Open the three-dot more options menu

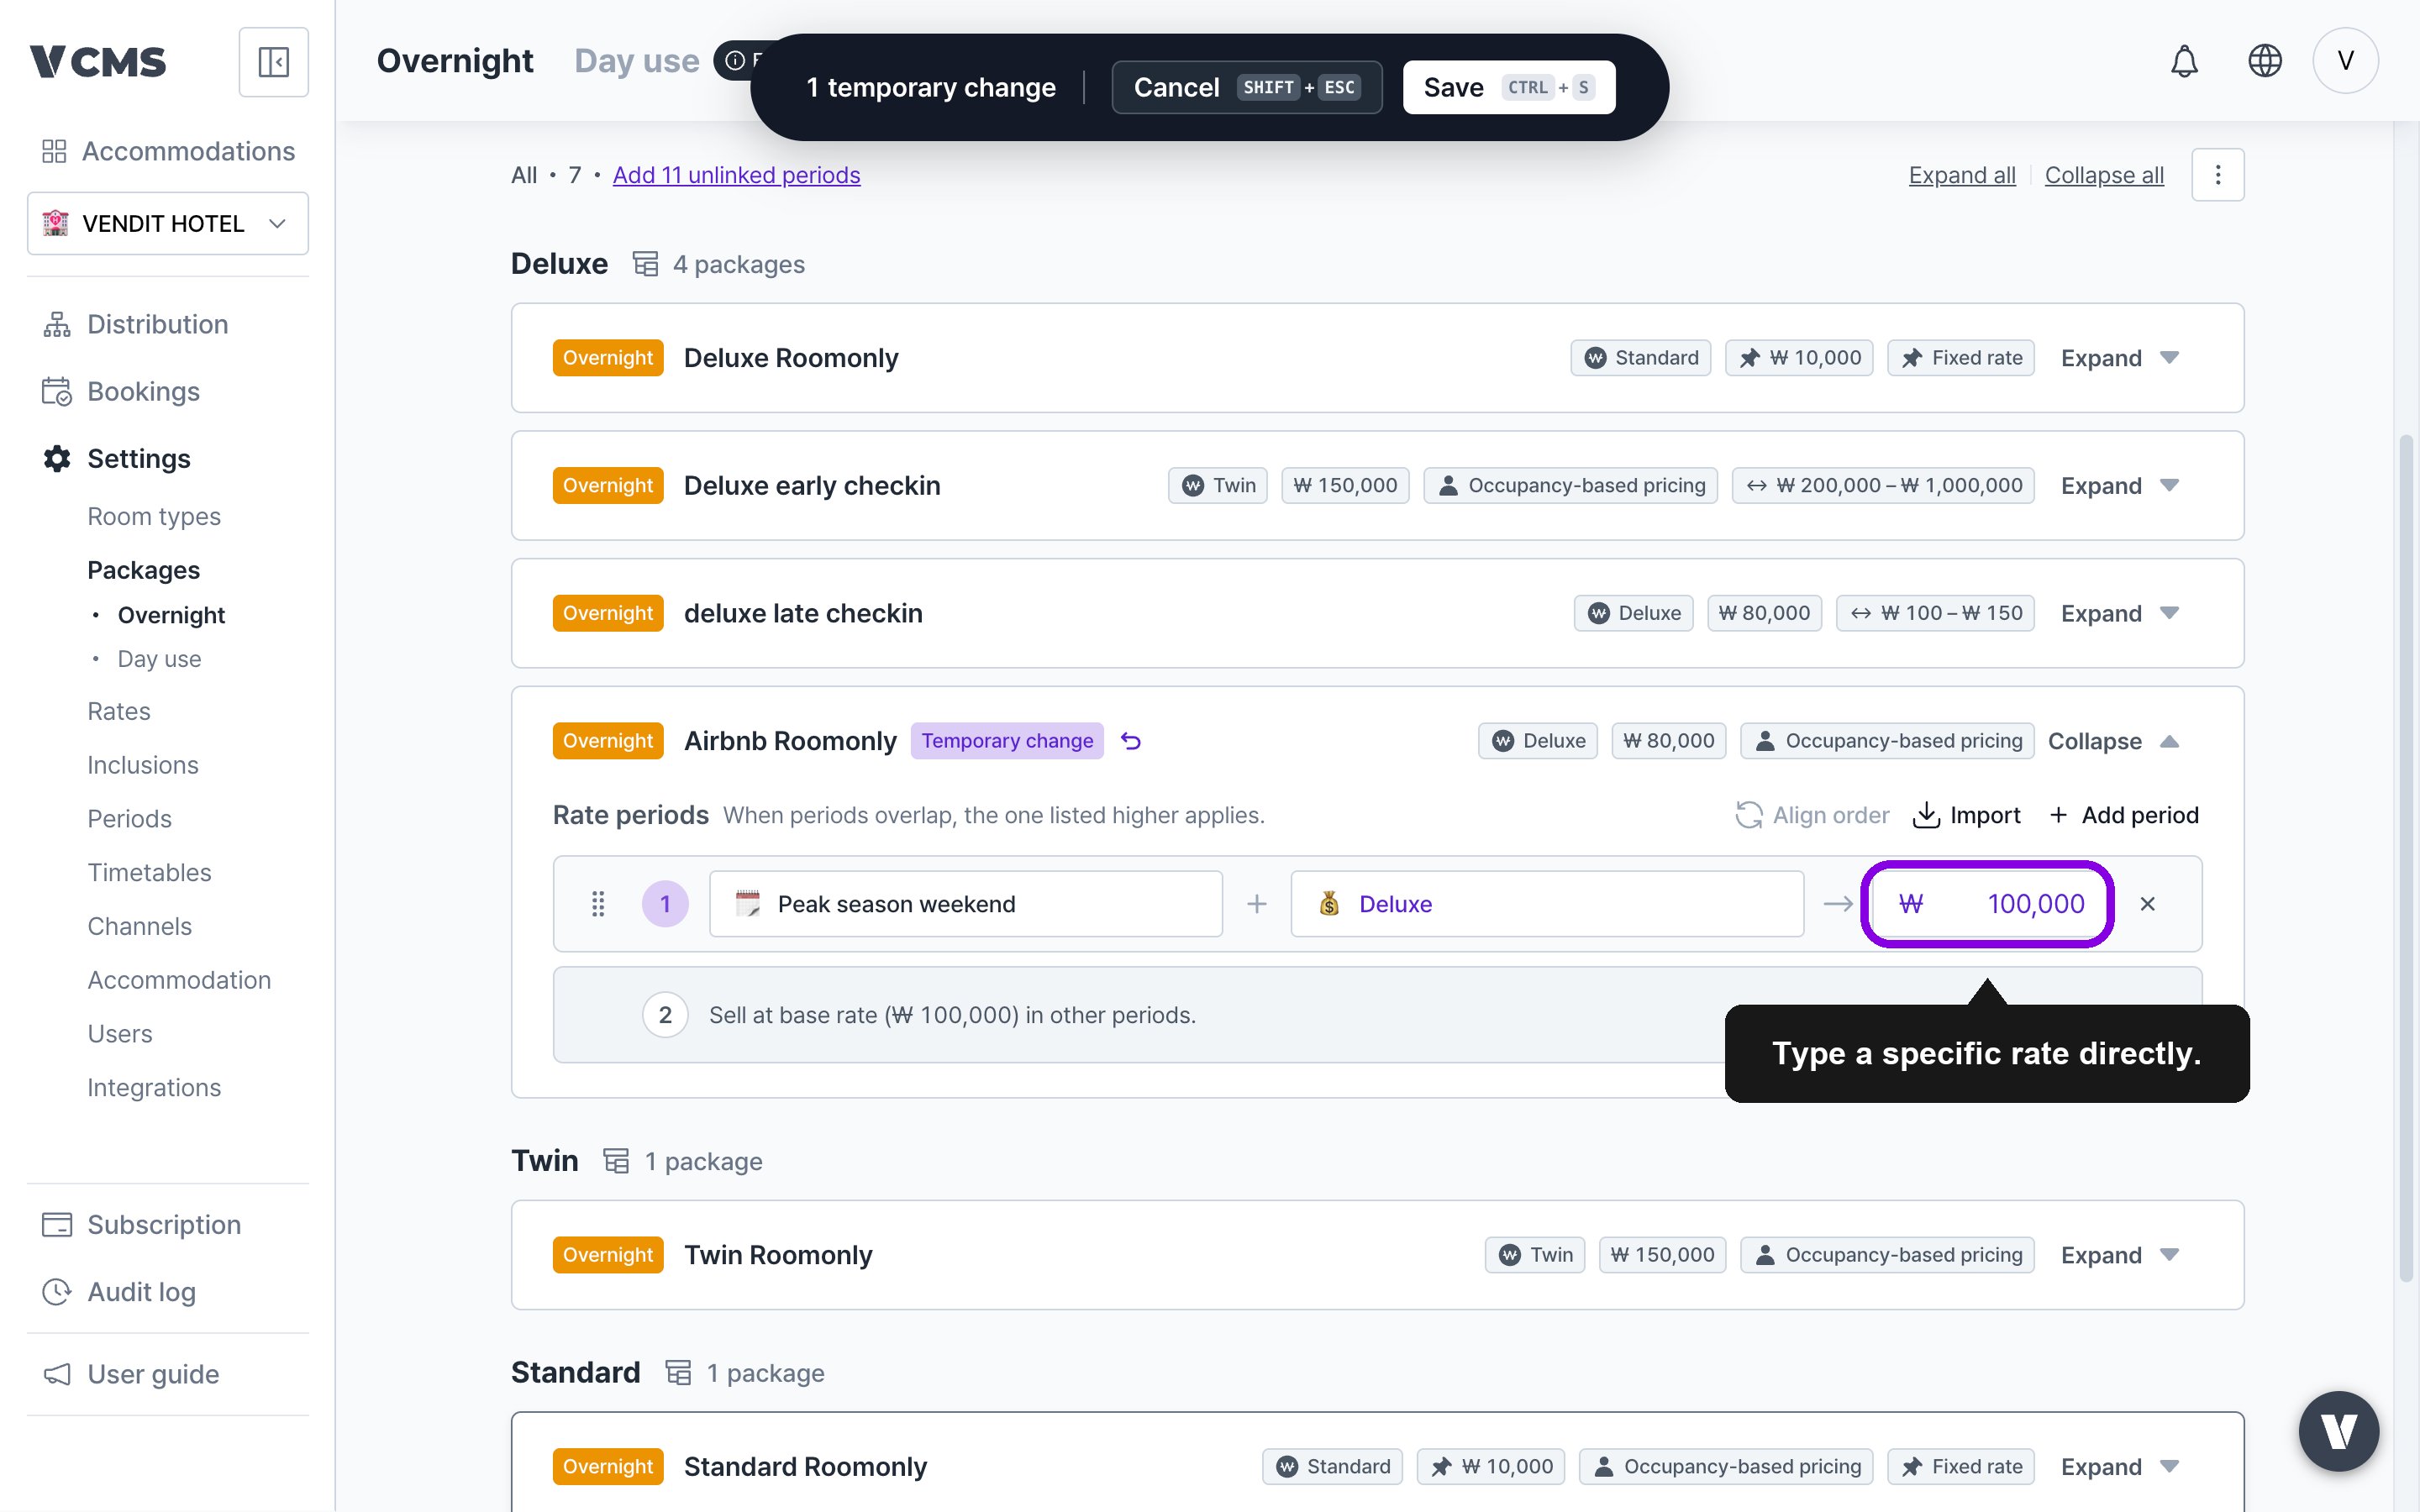(x=2217, y=175)
